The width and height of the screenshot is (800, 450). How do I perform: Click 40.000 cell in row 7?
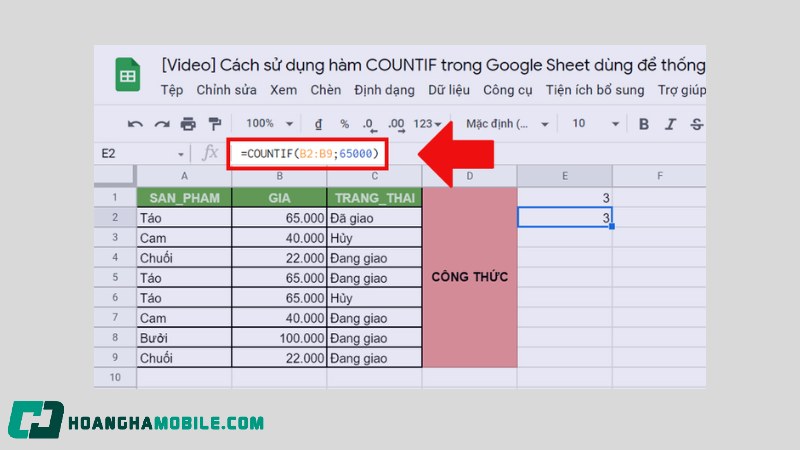tap(279, 318)
